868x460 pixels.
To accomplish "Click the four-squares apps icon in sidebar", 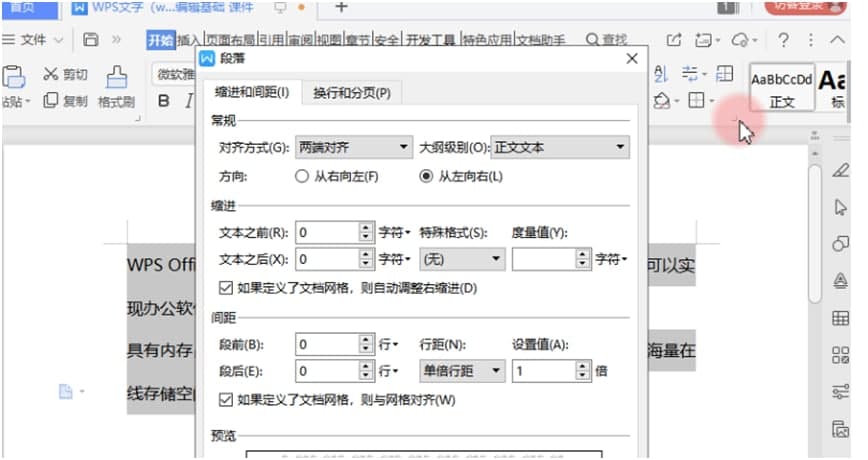I will (840, 355).
